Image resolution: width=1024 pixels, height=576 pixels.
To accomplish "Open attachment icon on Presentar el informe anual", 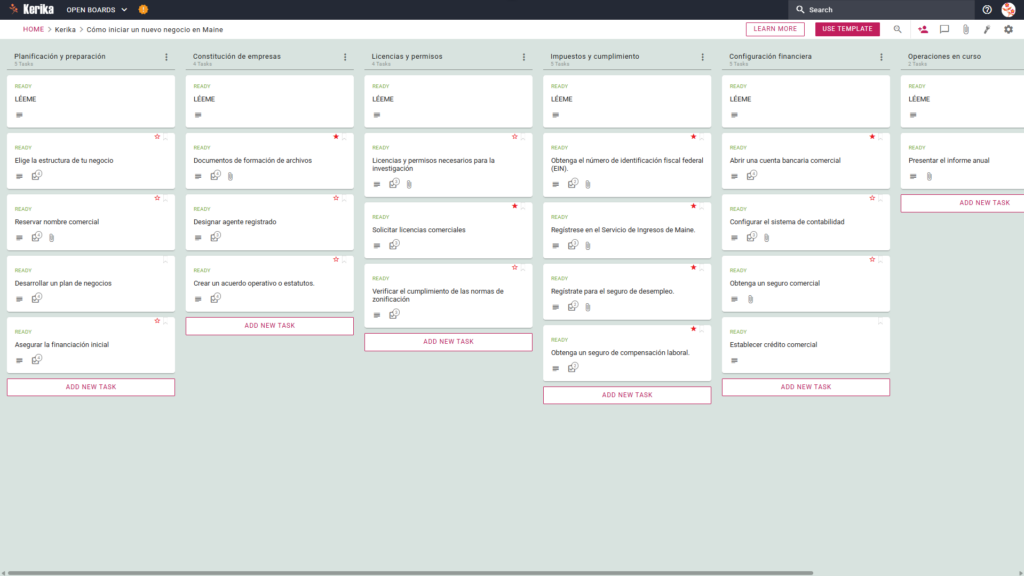I will [x=929, y=176].
